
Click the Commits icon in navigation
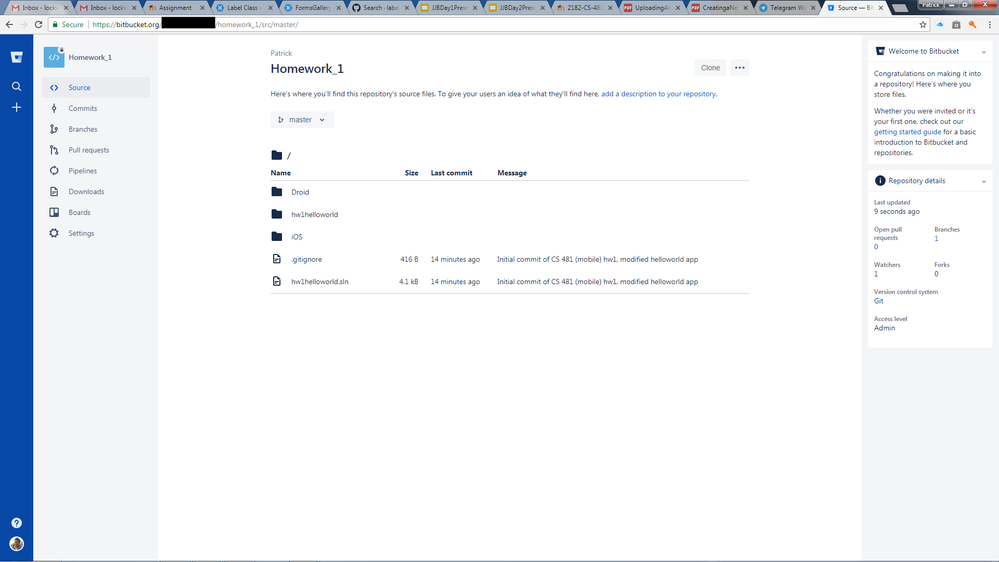(54, 108)
